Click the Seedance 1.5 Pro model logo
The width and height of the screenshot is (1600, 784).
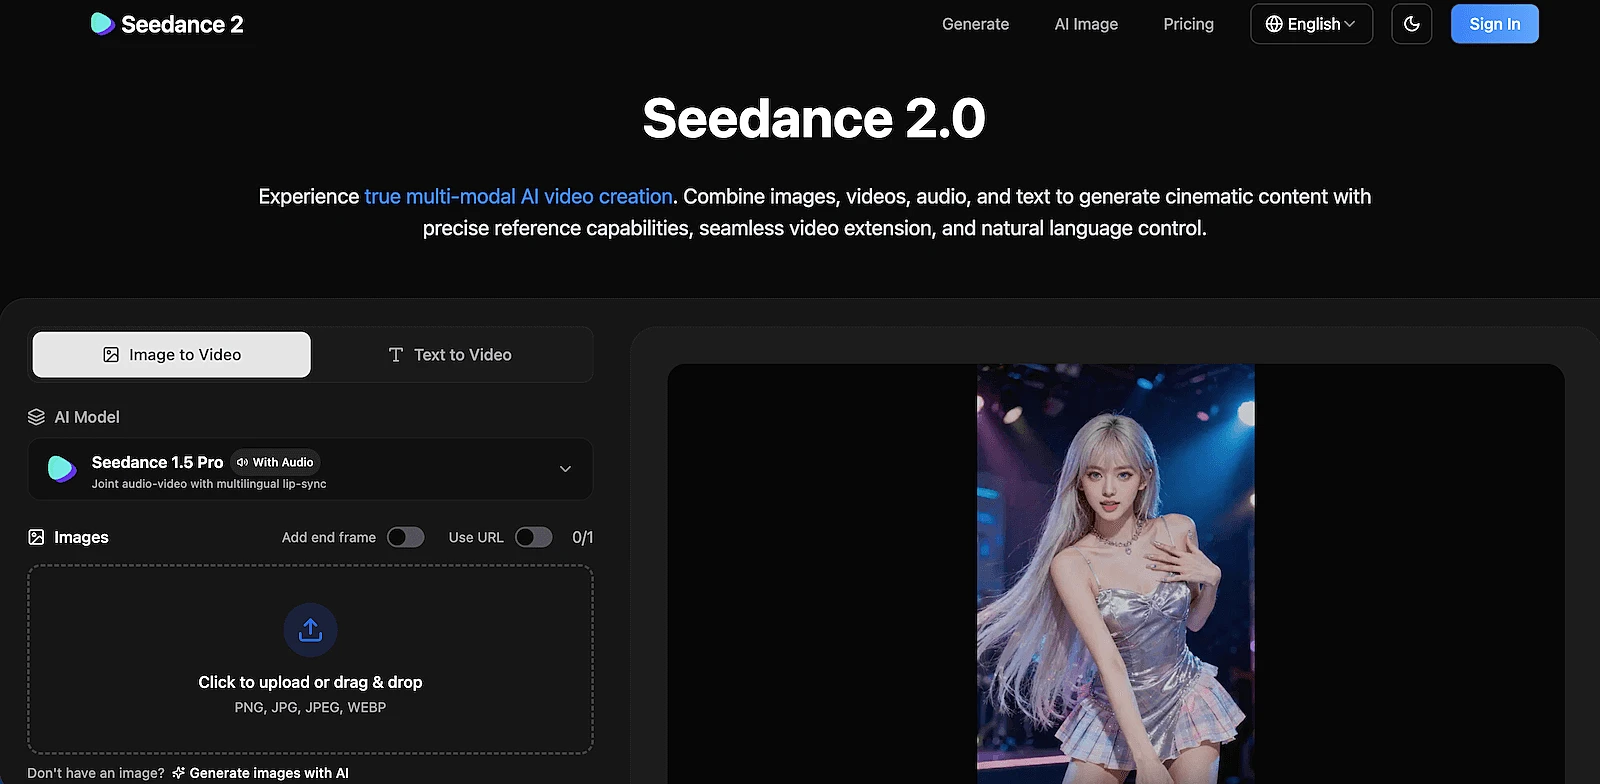62,468
